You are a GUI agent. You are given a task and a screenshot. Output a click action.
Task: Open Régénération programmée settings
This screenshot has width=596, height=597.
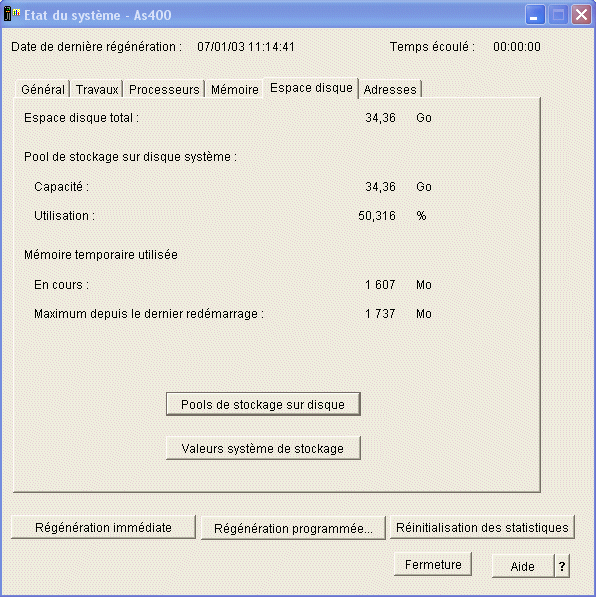[293, 528]
